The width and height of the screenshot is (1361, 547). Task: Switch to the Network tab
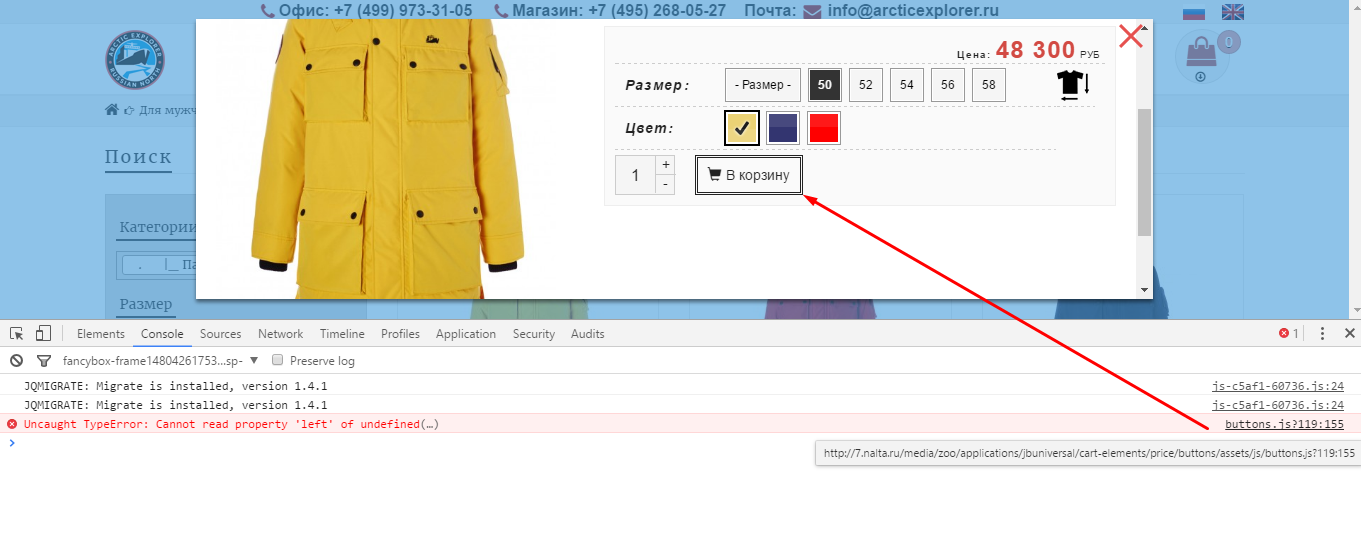click(280, 334)
